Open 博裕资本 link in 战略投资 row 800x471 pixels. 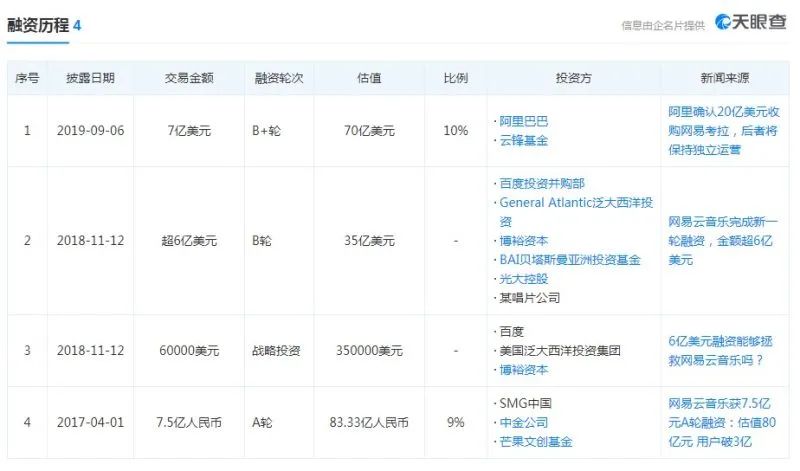523,369
